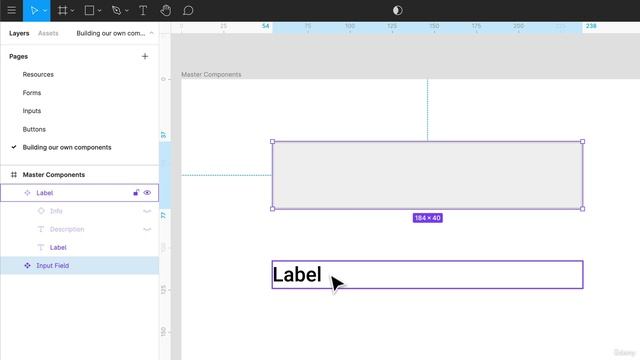Click the Master Components frame title on canvas

coord(211,74)
